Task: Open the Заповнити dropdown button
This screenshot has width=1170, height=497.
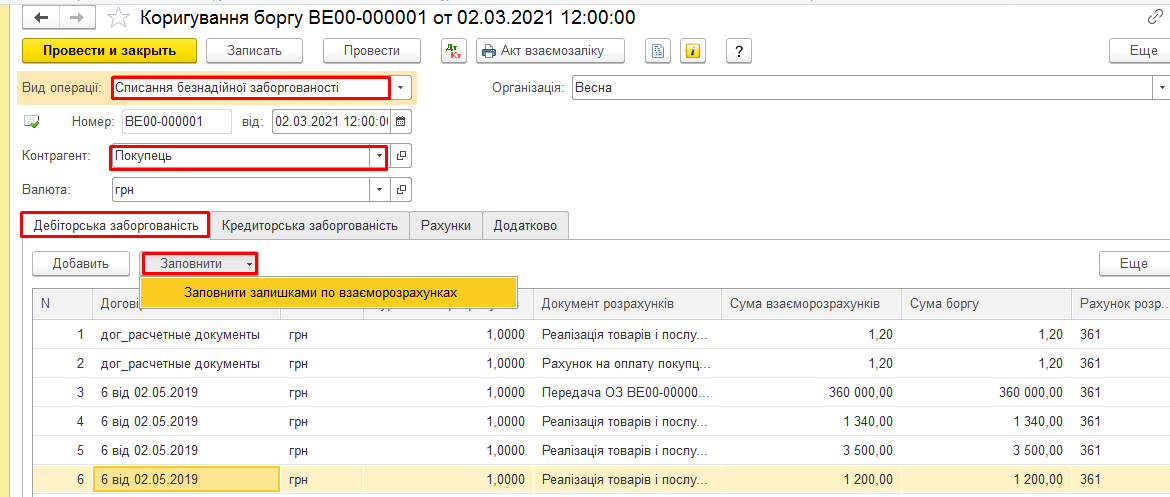Action: click(x=199, y=263)
